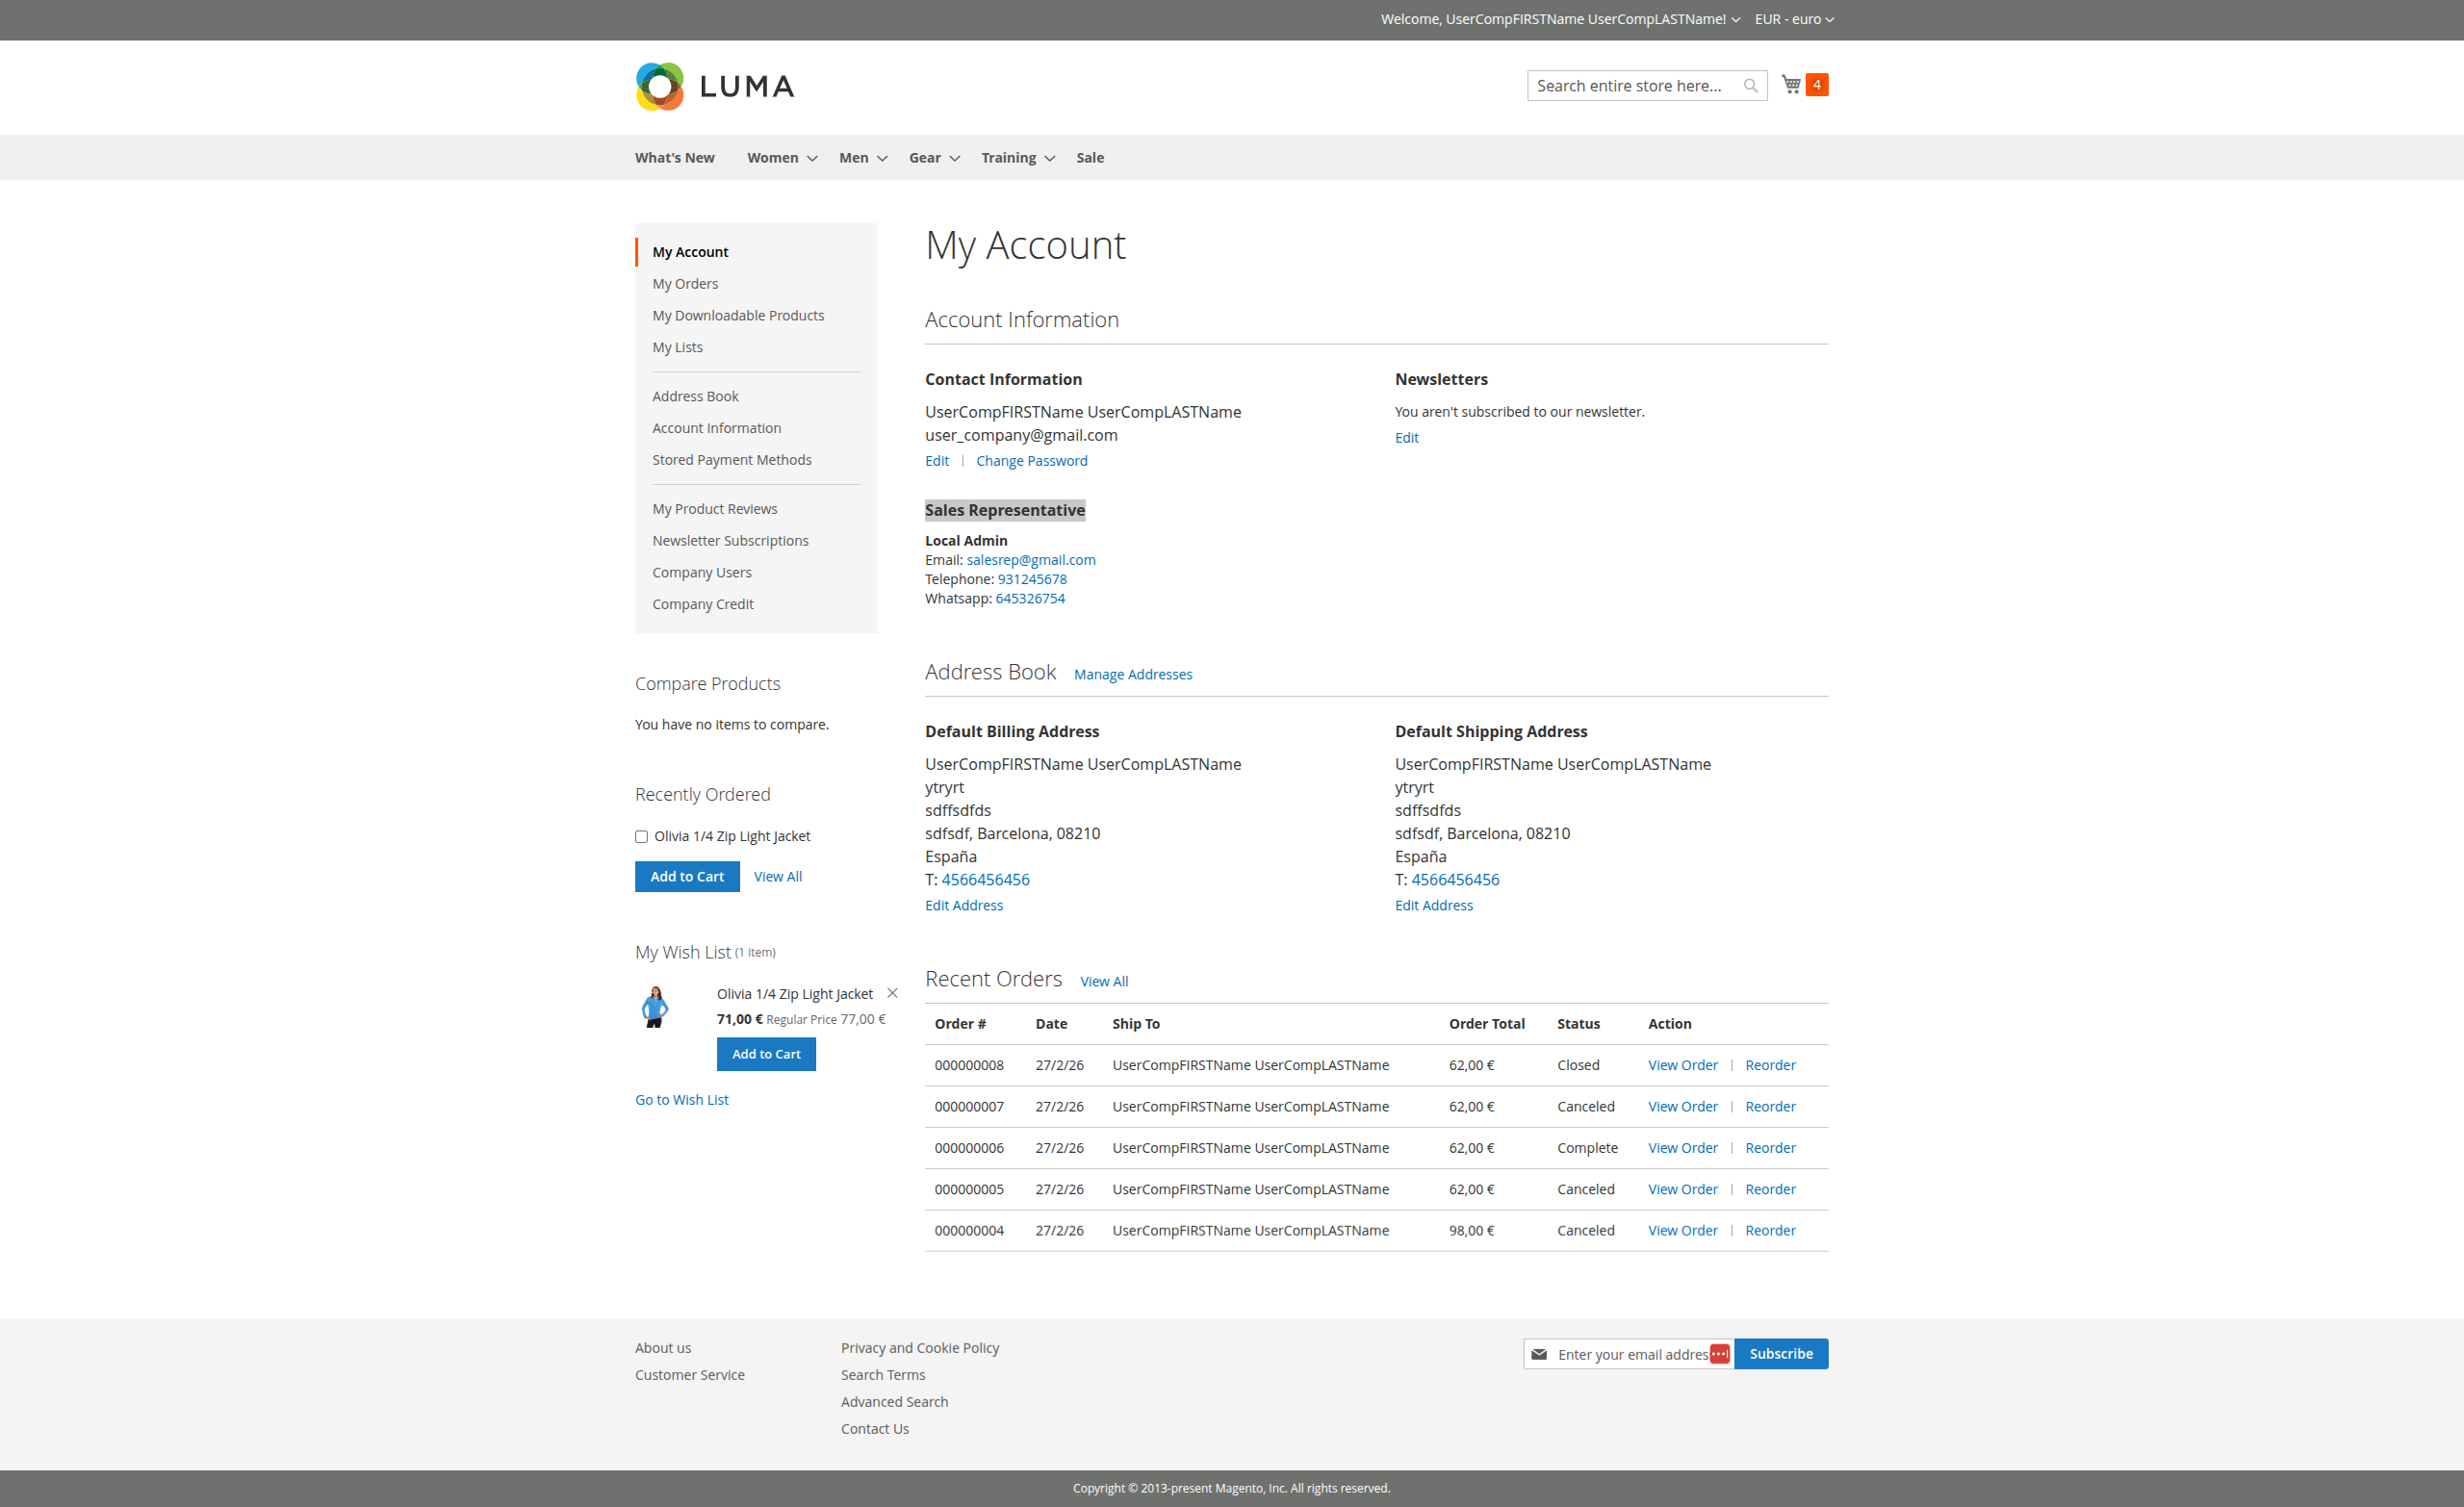Click the envelope icon beside newsletter field
Screen dimensions: 2464x1507
pyautogui.click(x=1540, y=1353)
